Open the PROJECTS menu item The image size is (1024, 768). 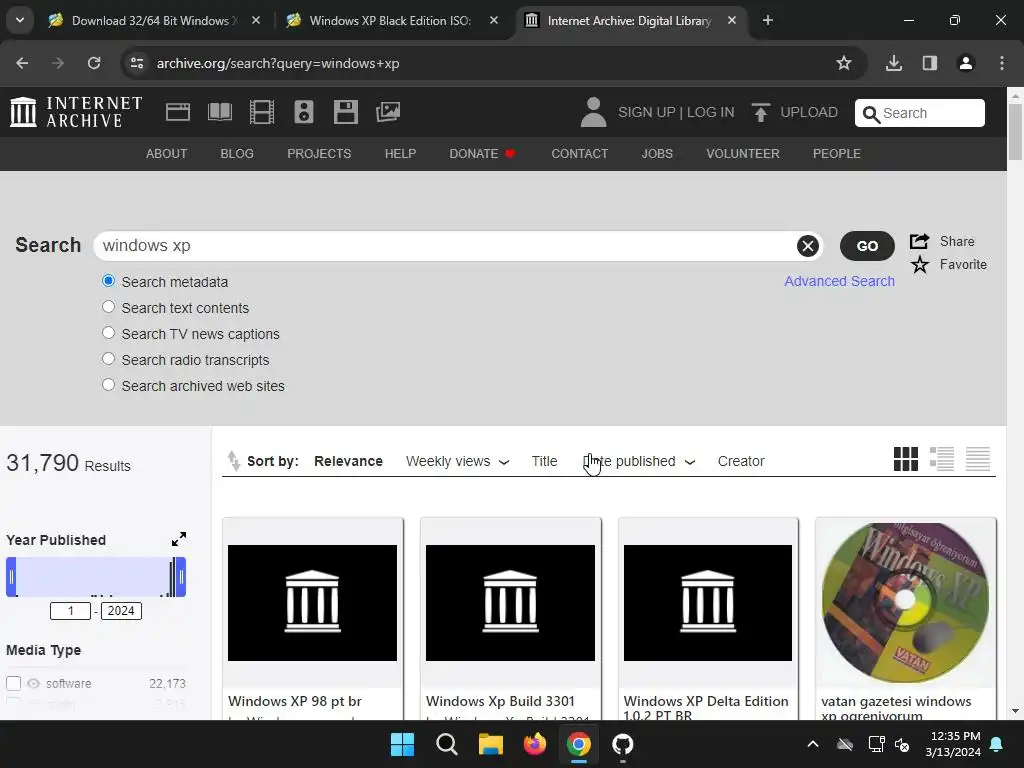(319, 153)
